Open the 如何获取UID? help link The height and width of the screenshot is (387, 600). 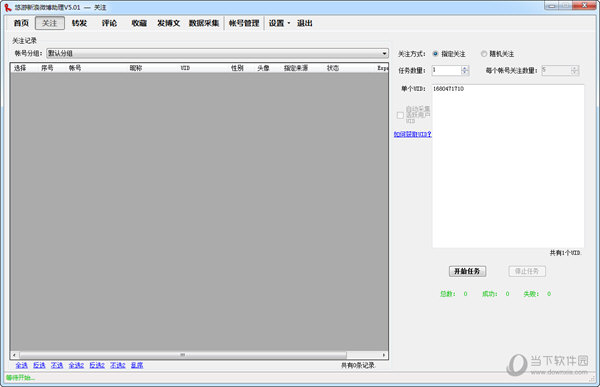(412, 134)
